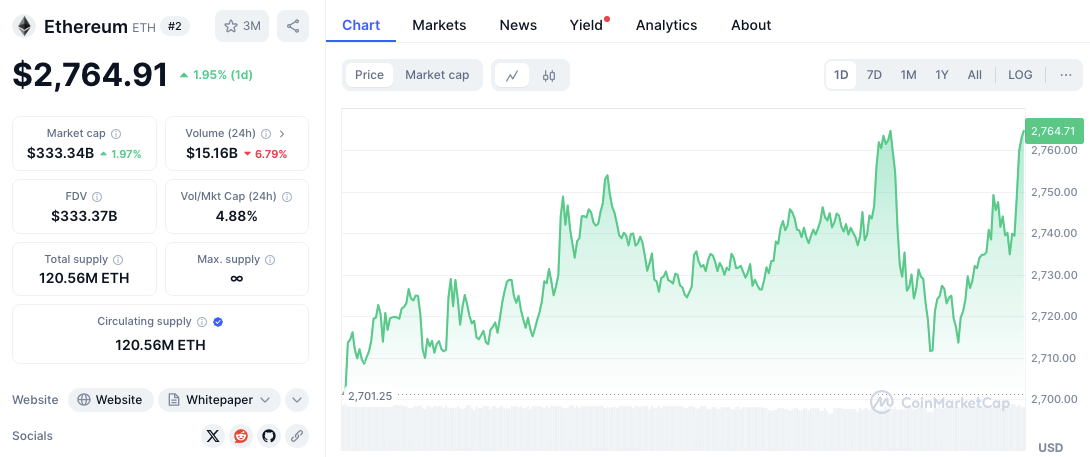Visit the Ethereum Website link
The height and width of the screenshot is (457, 1090).
coord(111,400)
